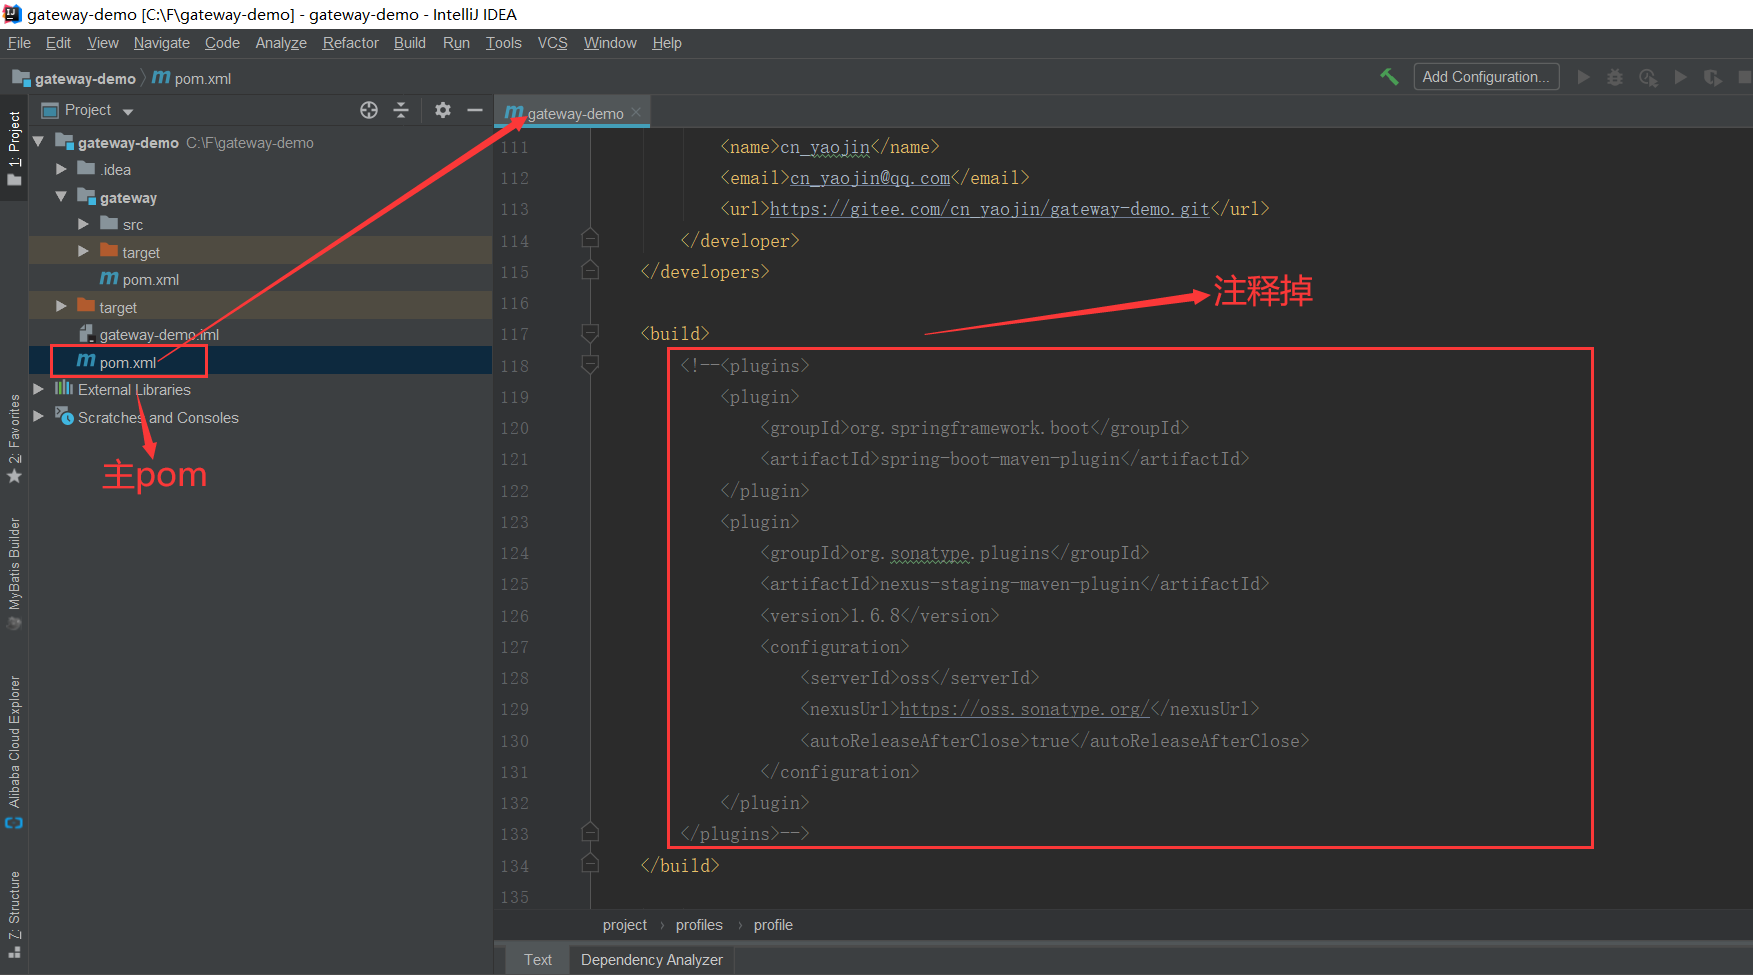Click the version 1.6.8 line in editor
The width and height of the screenshot is (1753, 975).
coord(880,616)
